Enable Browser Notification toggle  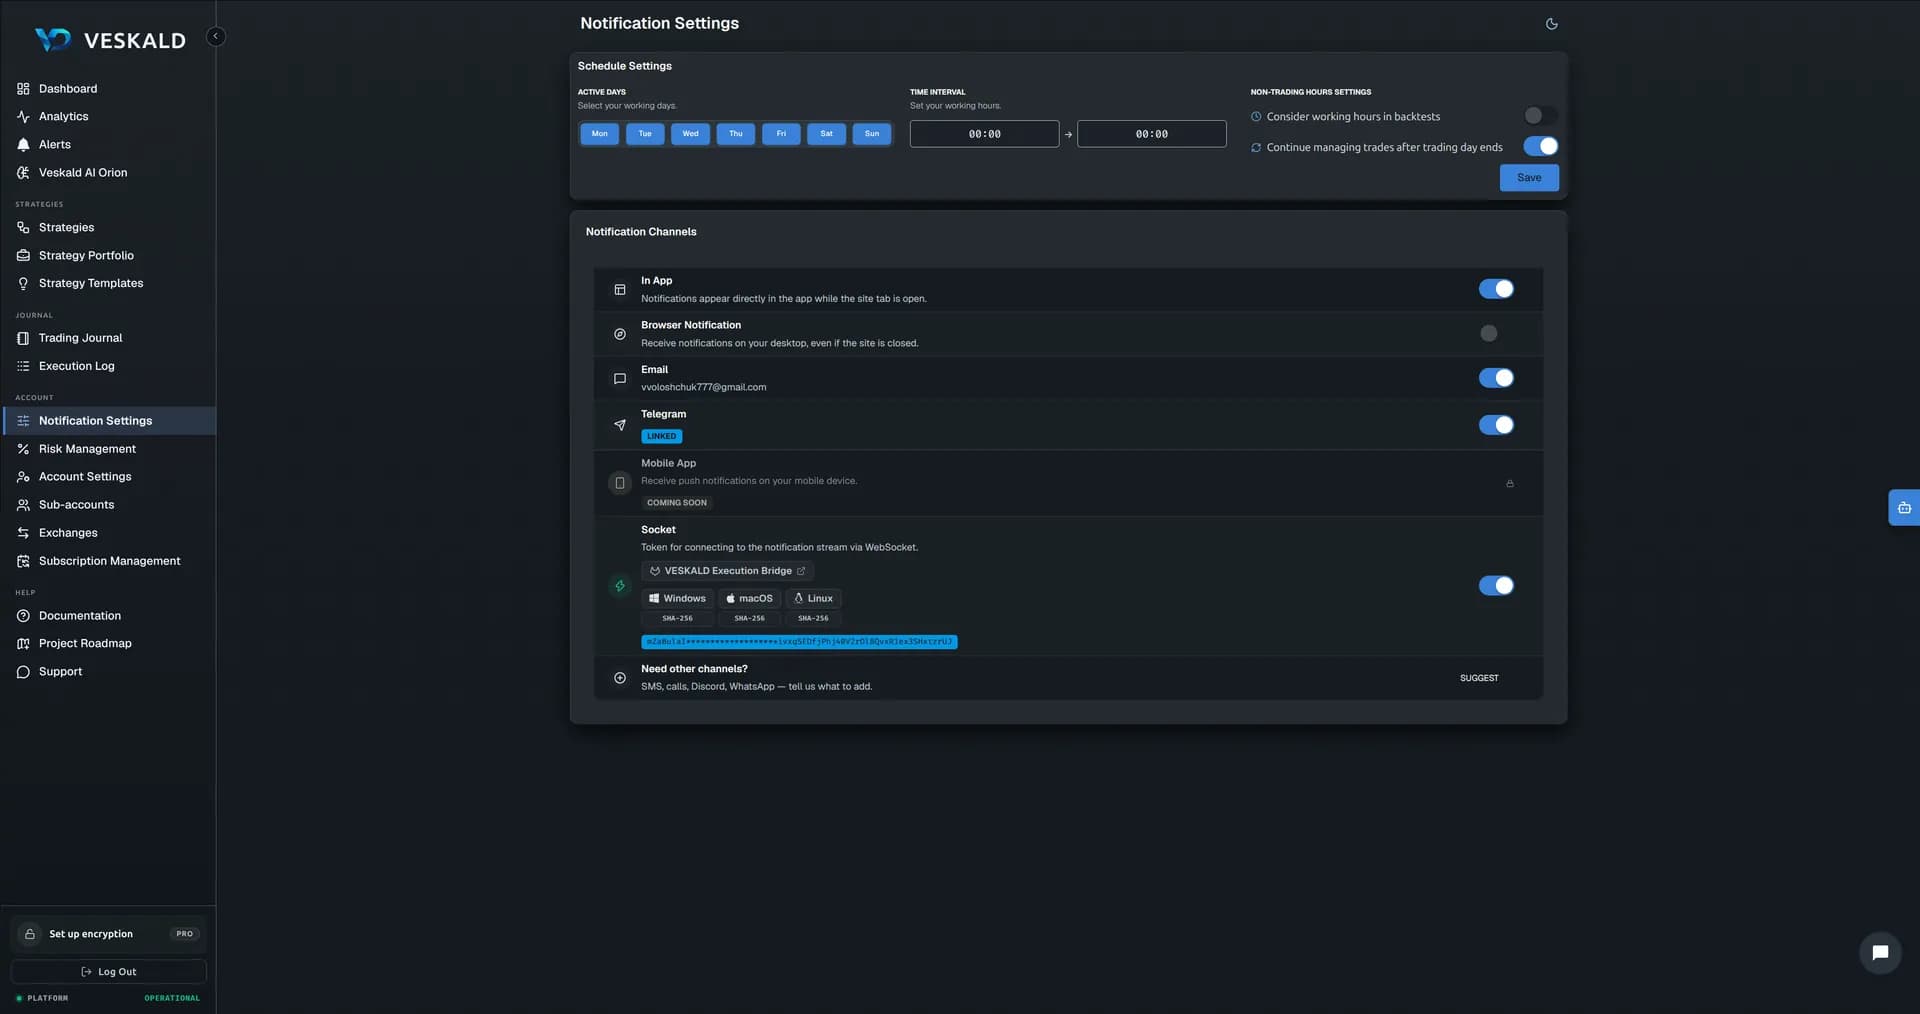(x=1496, y=334)
